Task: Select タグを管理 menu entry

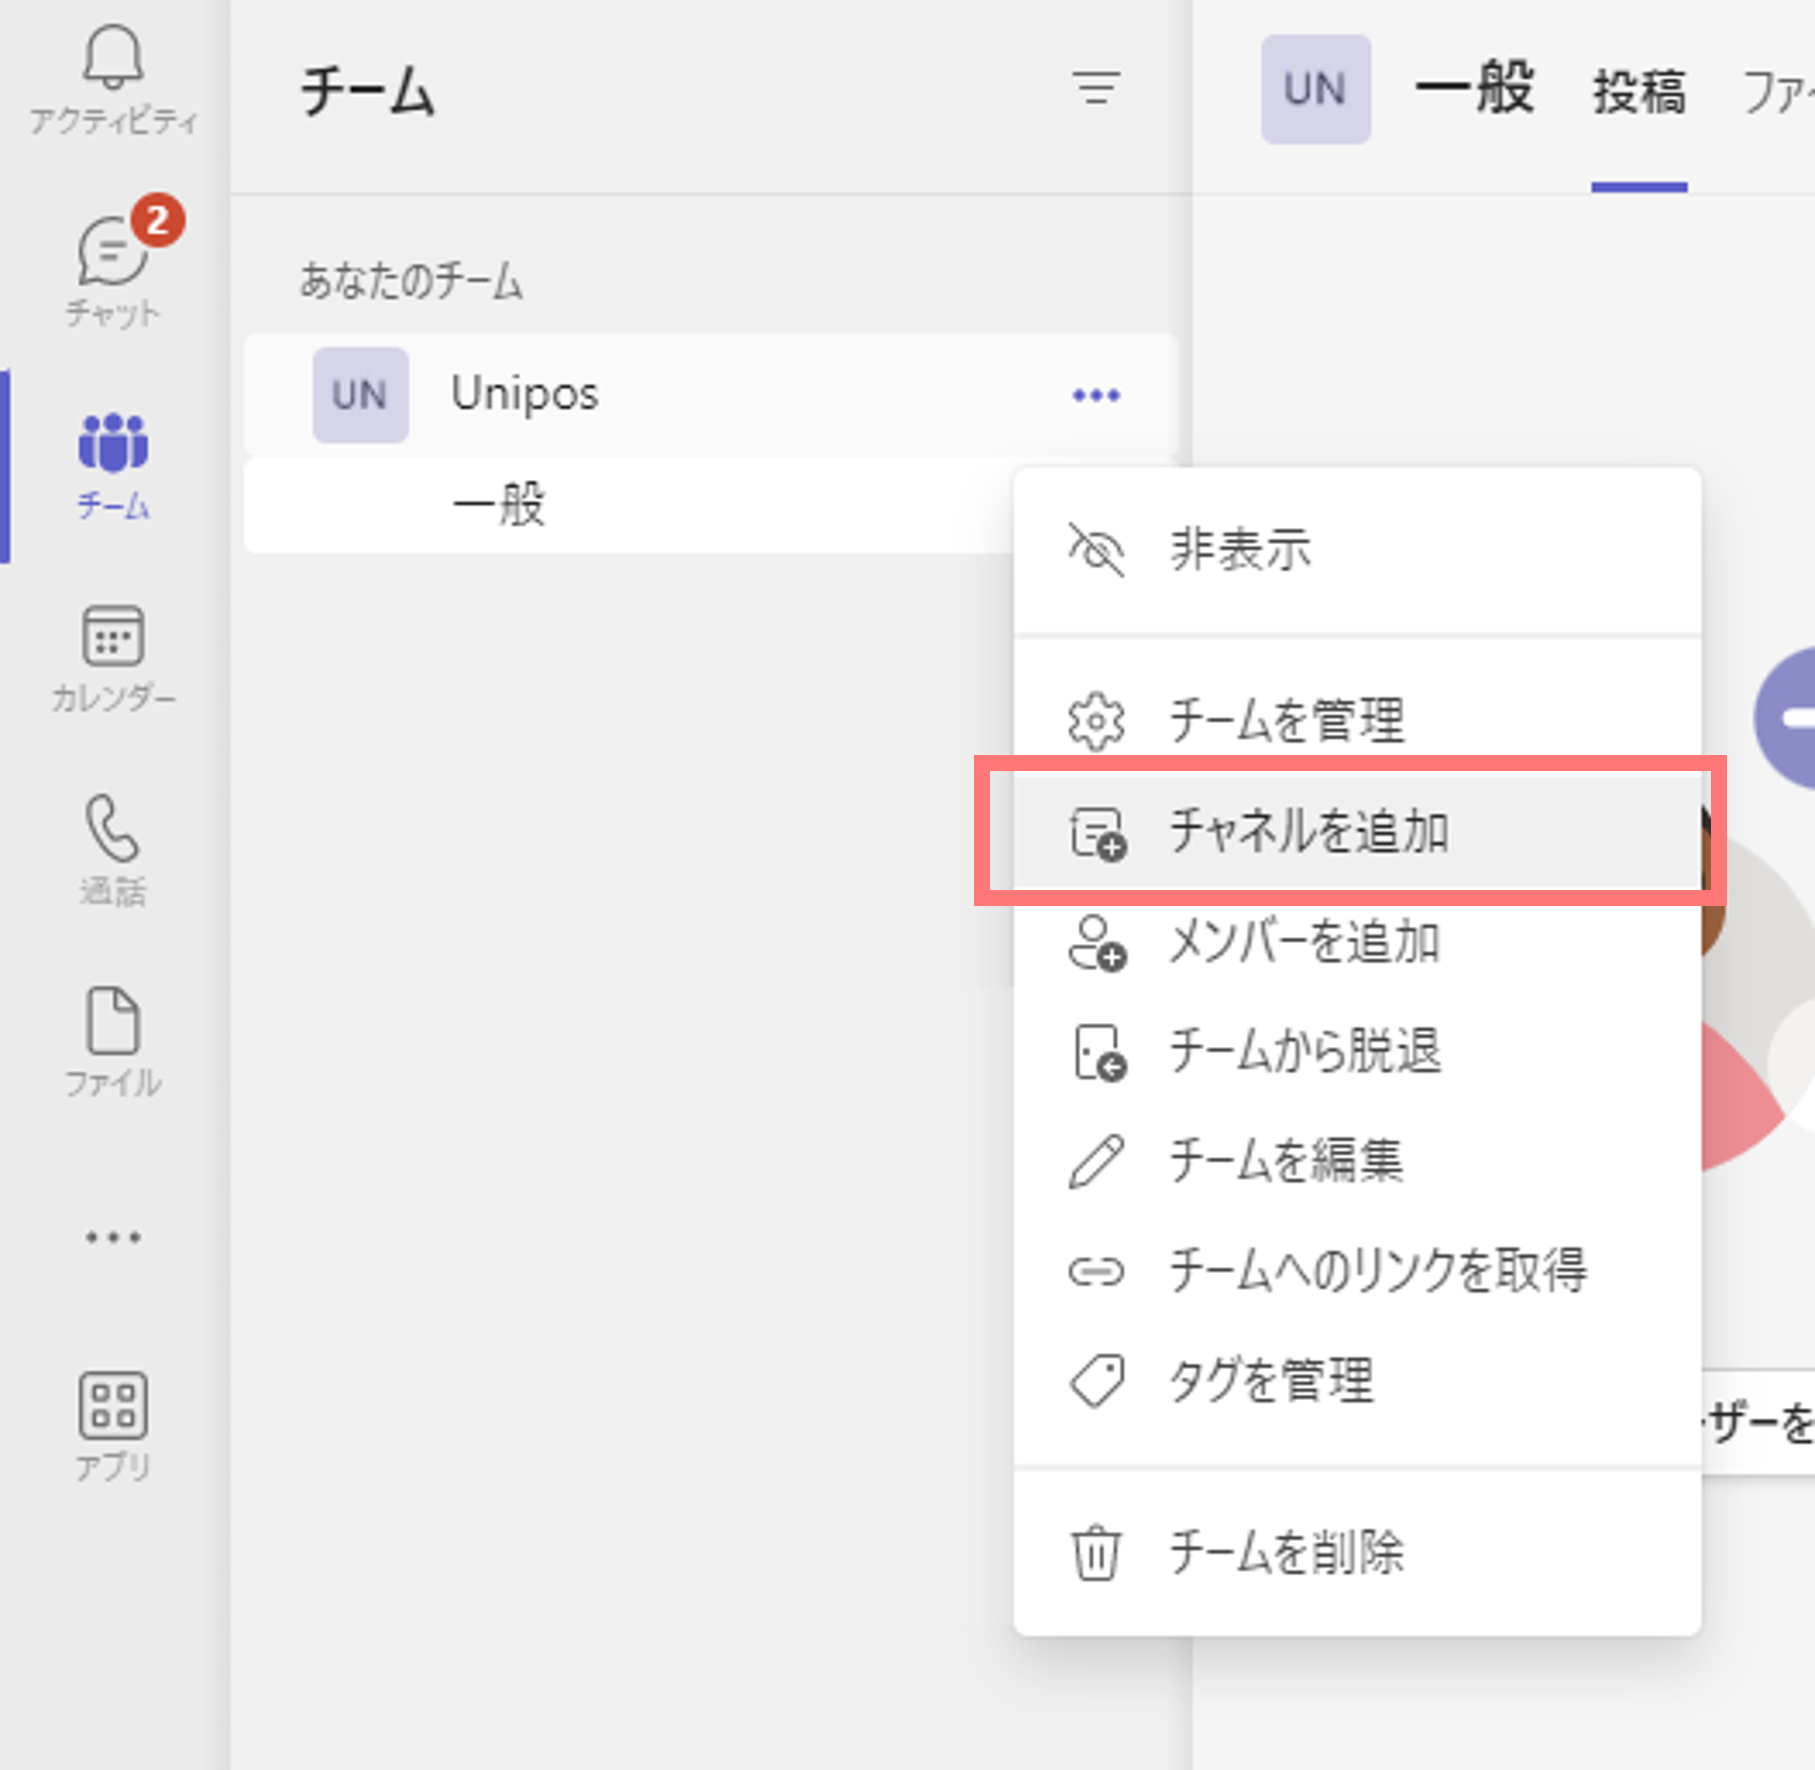Action: click(1357, 1381)
